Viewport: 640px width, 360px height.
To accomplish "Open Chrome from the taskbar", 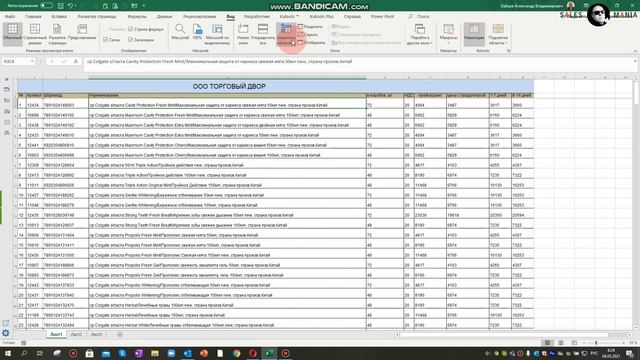I will tap(236, 353).
